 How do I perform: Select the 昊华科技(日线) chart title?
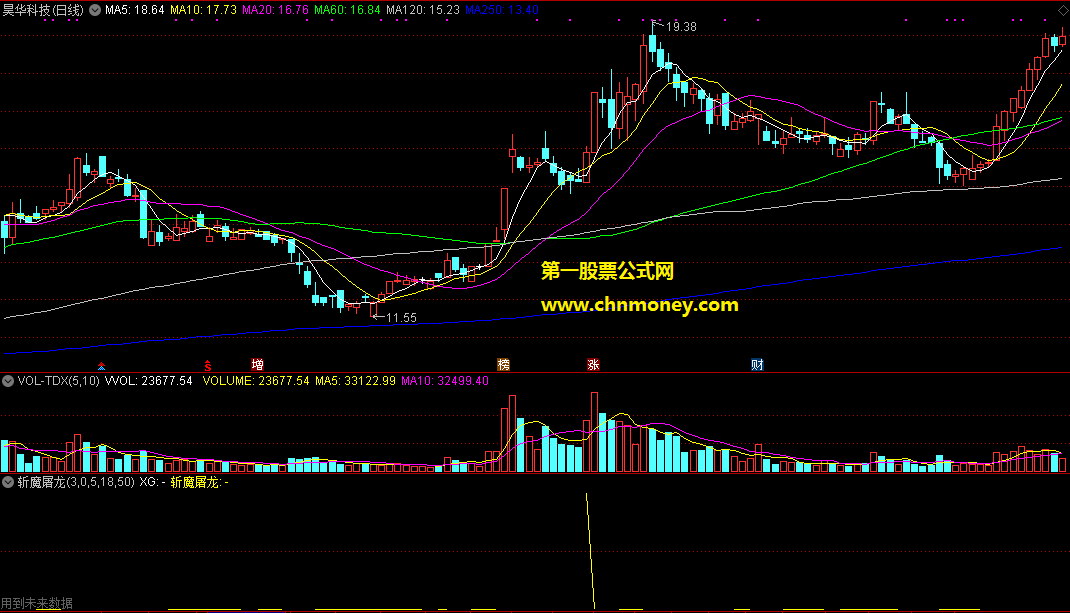coord(43,10)
